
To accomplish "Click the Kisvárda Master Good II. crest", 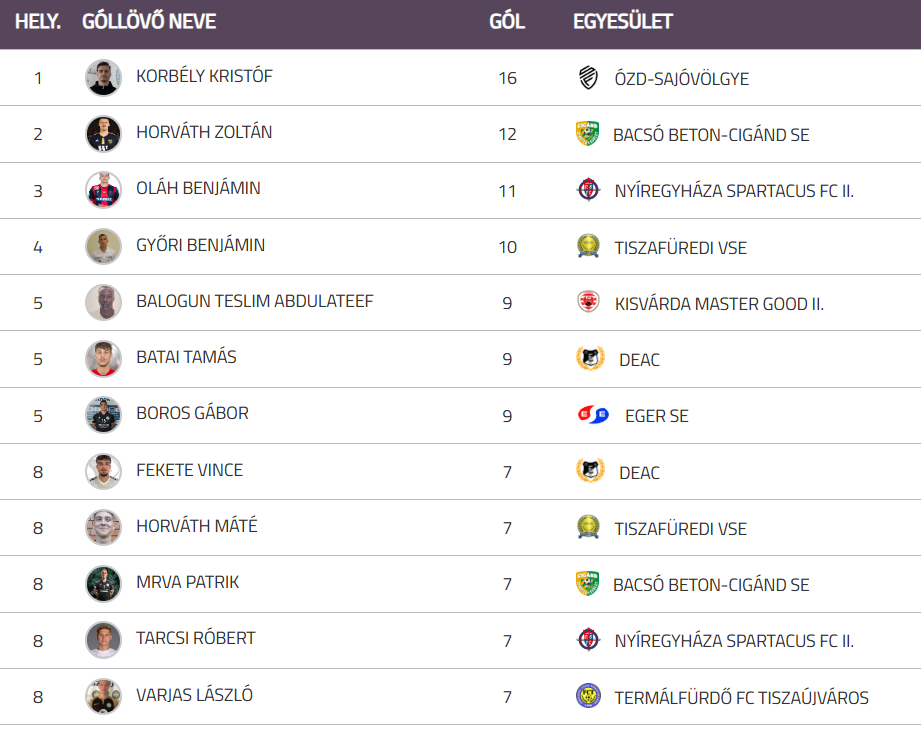I will [x=588, y=302].
